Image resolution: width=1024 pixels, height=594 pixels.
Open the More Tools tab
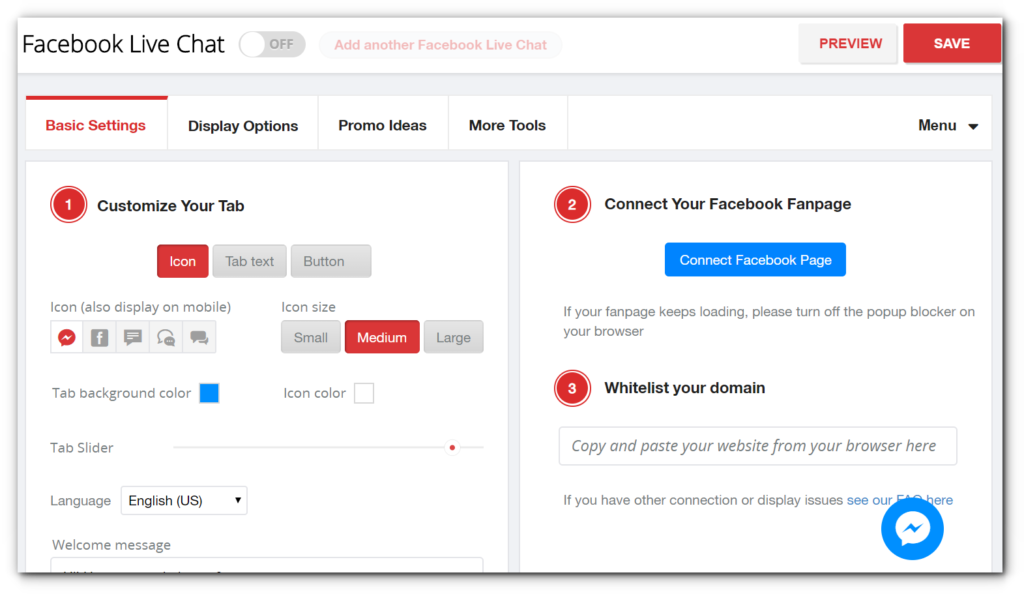click(x=507, y=125)
